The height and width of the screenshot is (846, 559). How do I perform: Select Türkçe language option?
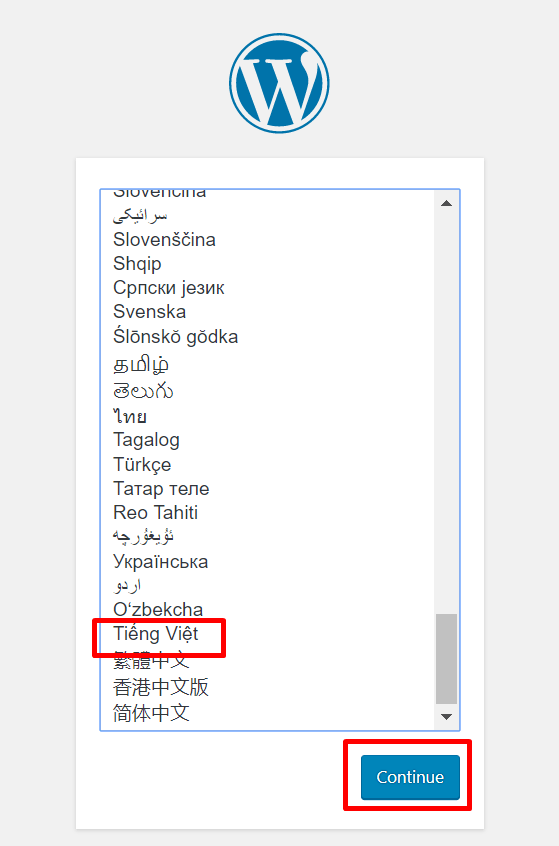click(142, 465)
